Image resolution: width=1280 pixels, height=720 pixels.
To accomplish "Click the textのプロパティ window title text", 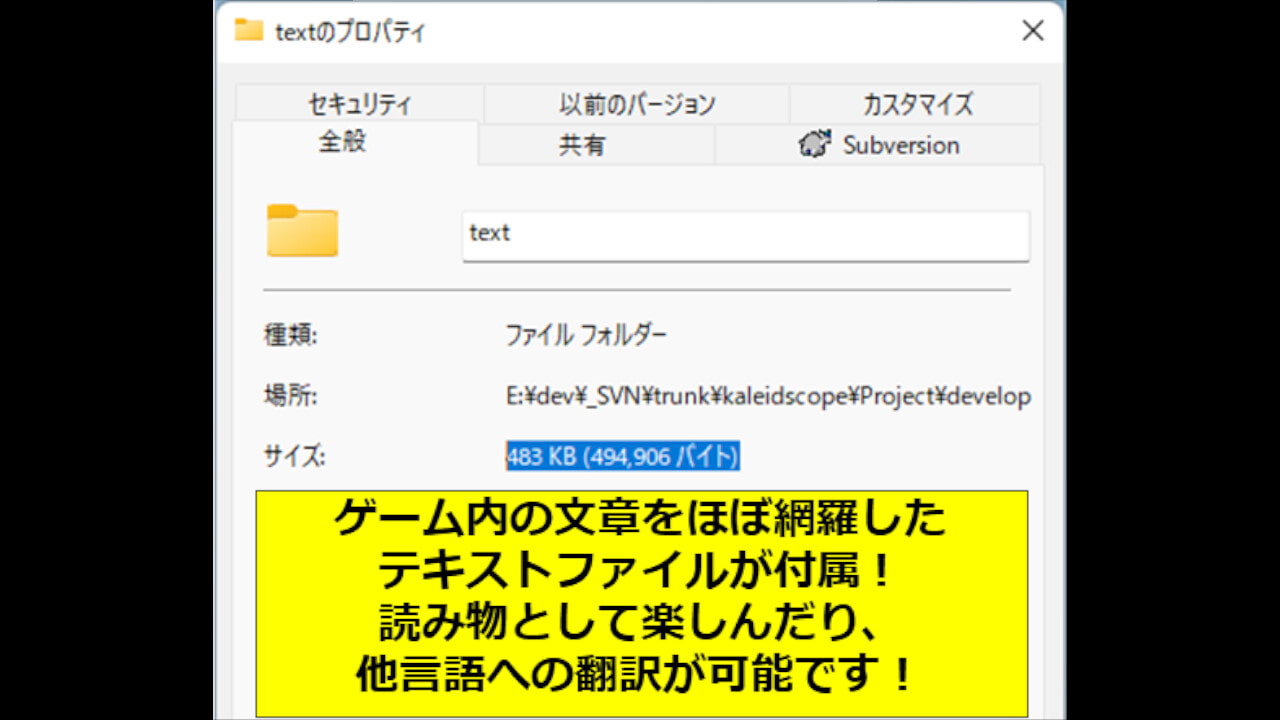I will point(350,32).
